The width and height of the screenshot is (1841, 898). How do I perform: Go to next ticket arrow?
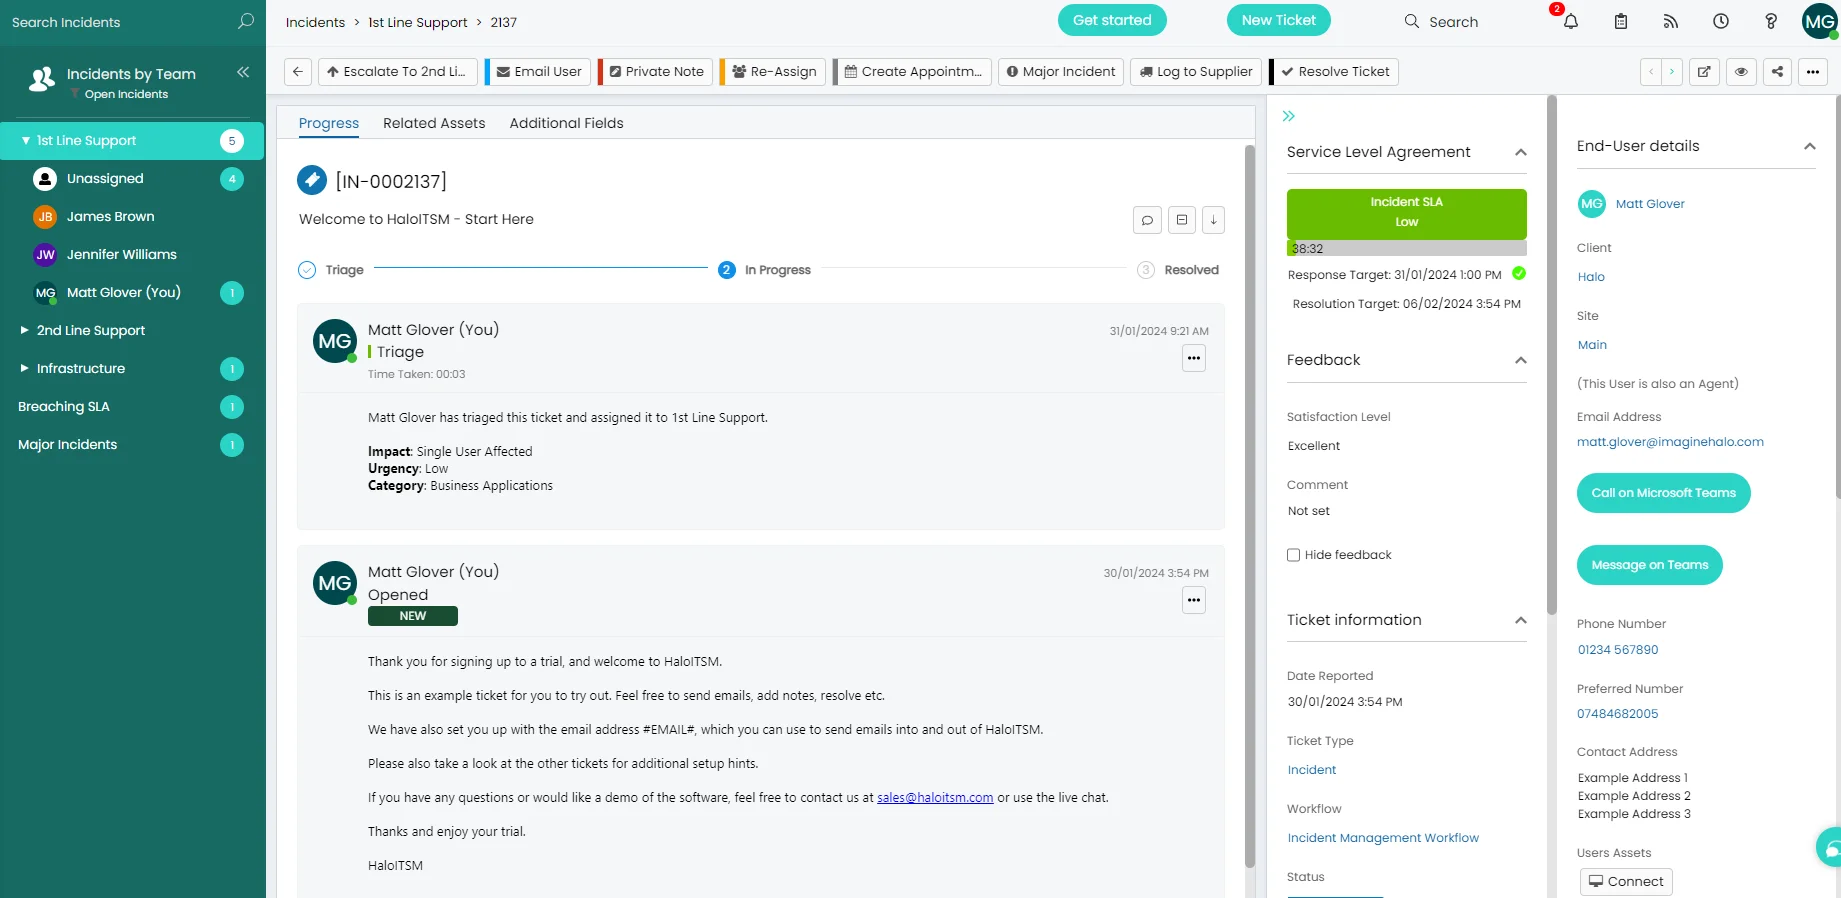click(x=1672, y=72)
